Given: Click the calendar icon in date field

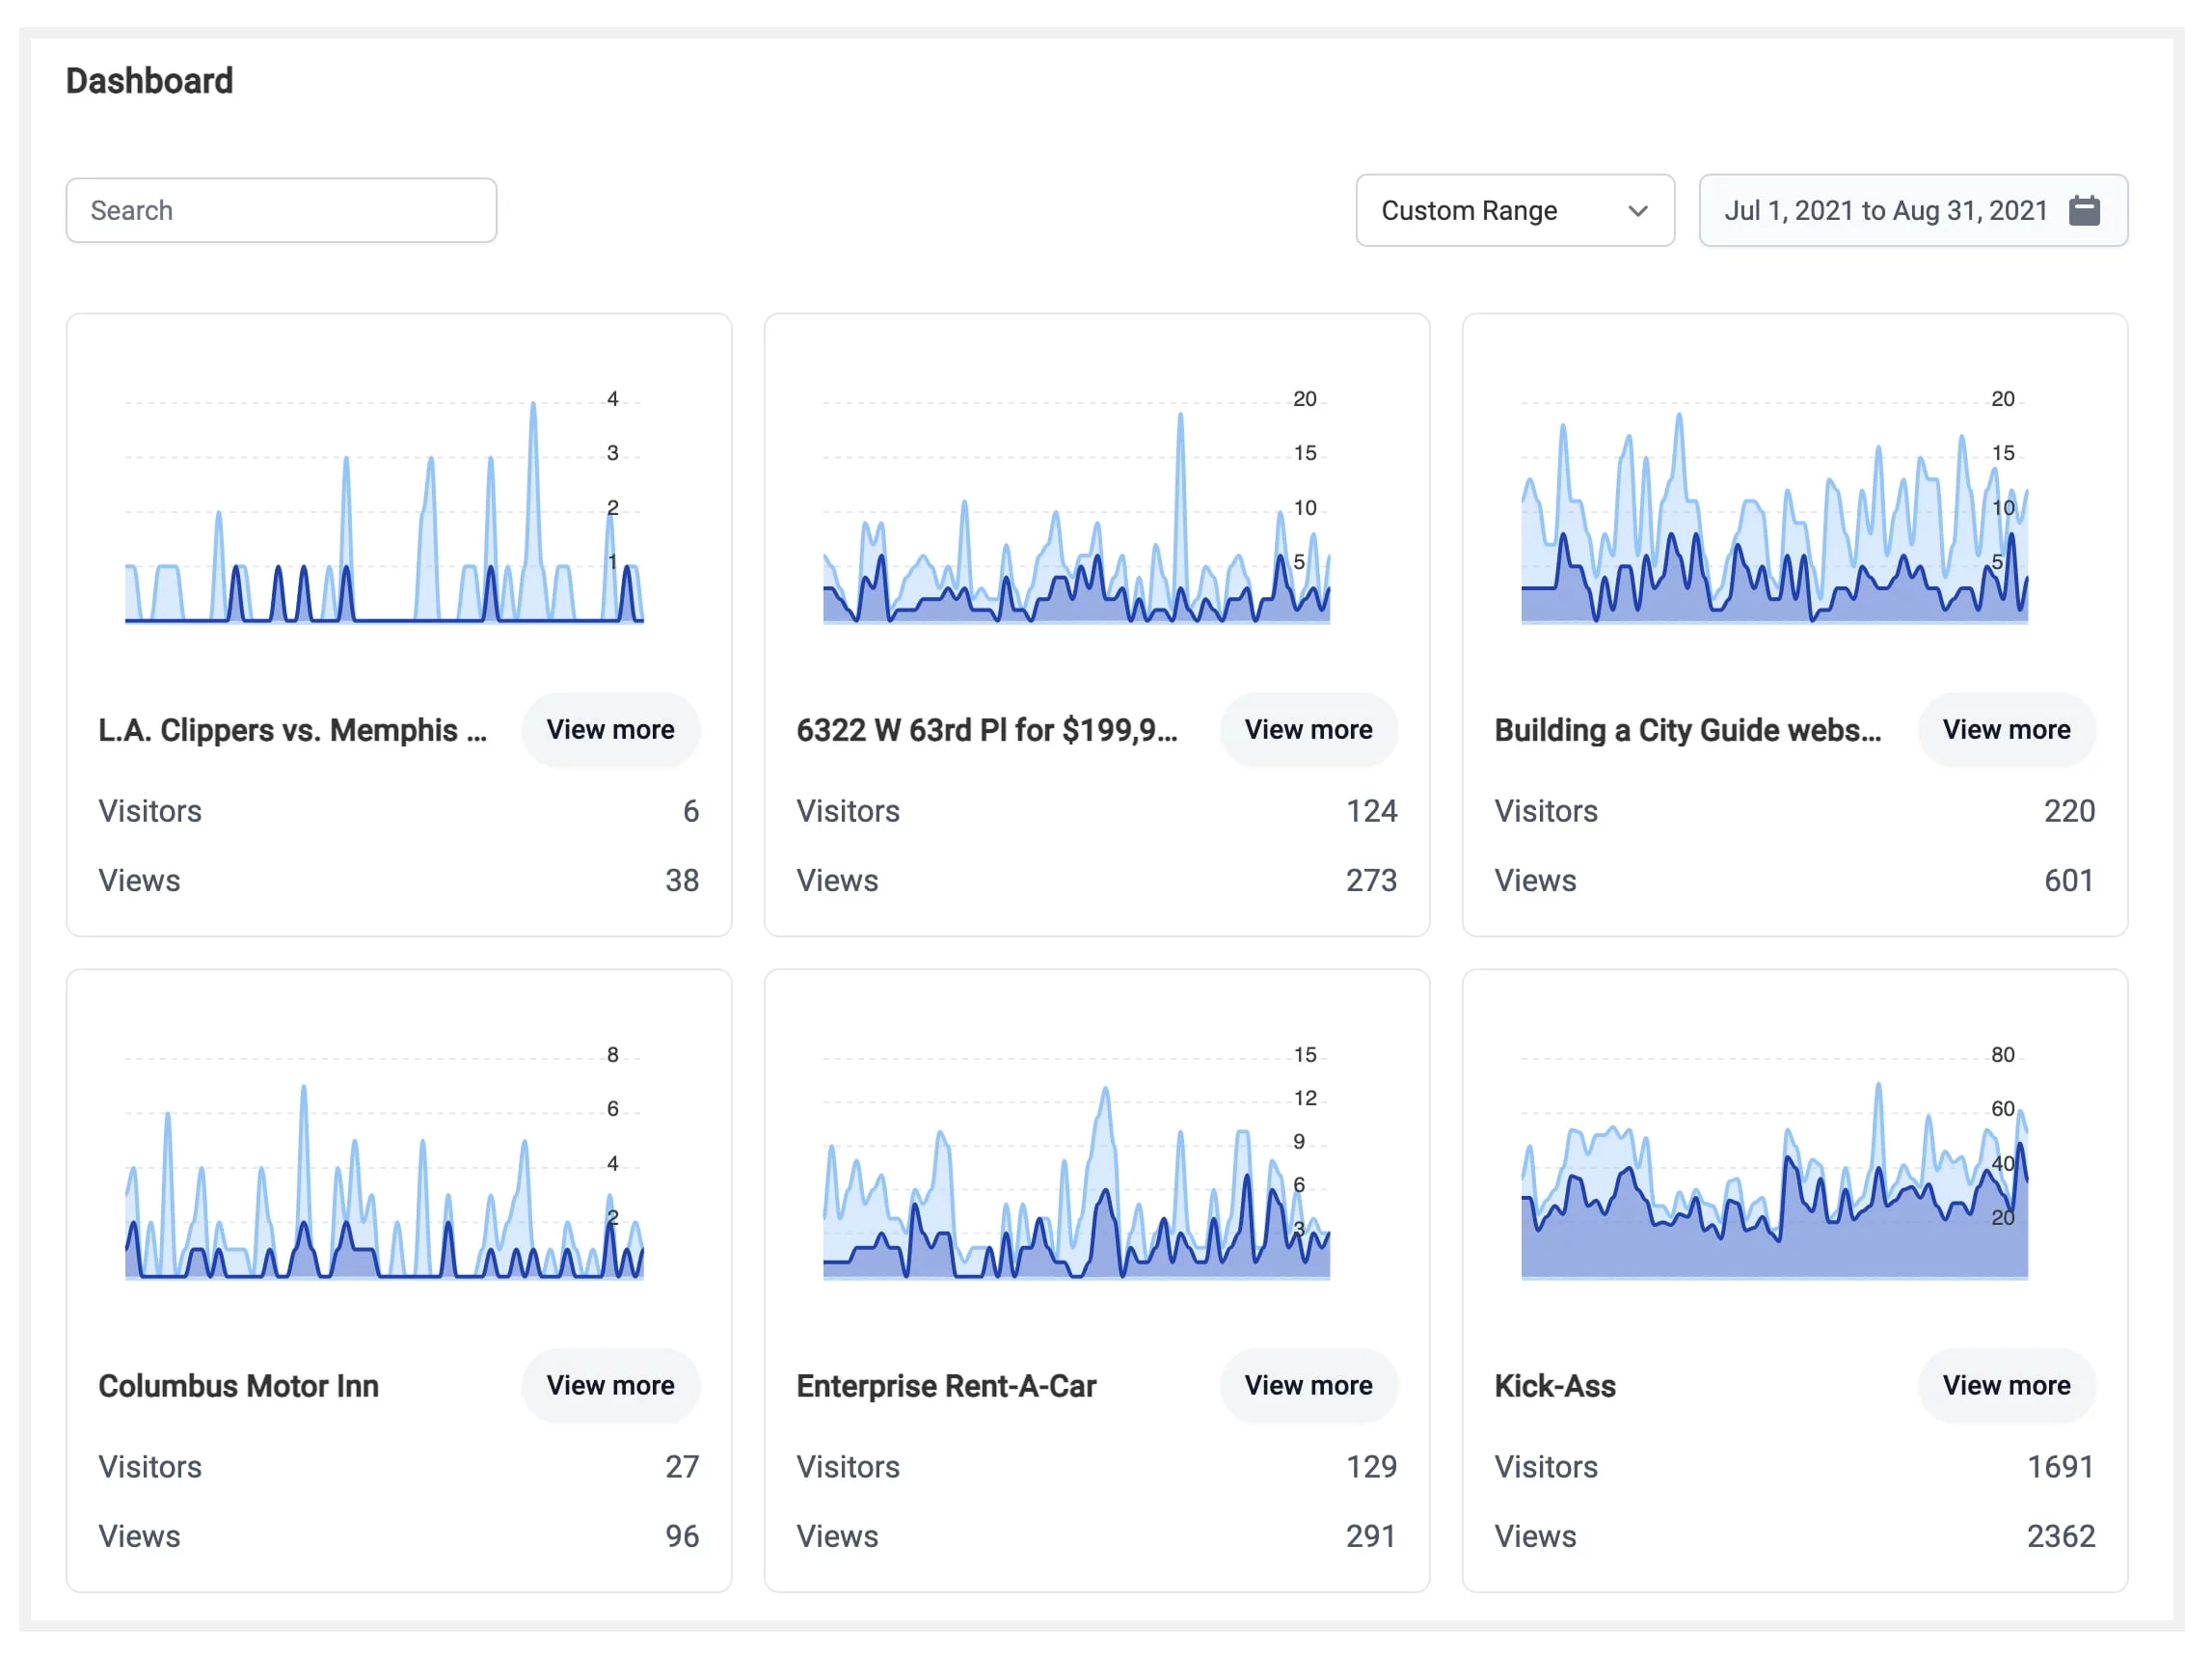Looking at the screenshot, I should (x=2083, y=210).
